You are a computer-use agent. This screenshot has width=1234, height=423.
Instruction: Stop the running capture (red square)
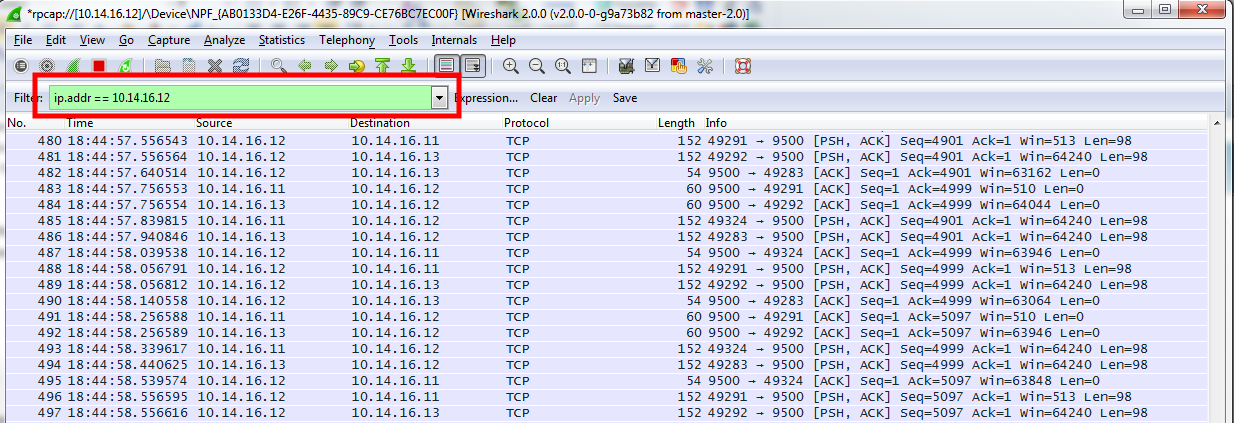[99, 66]
